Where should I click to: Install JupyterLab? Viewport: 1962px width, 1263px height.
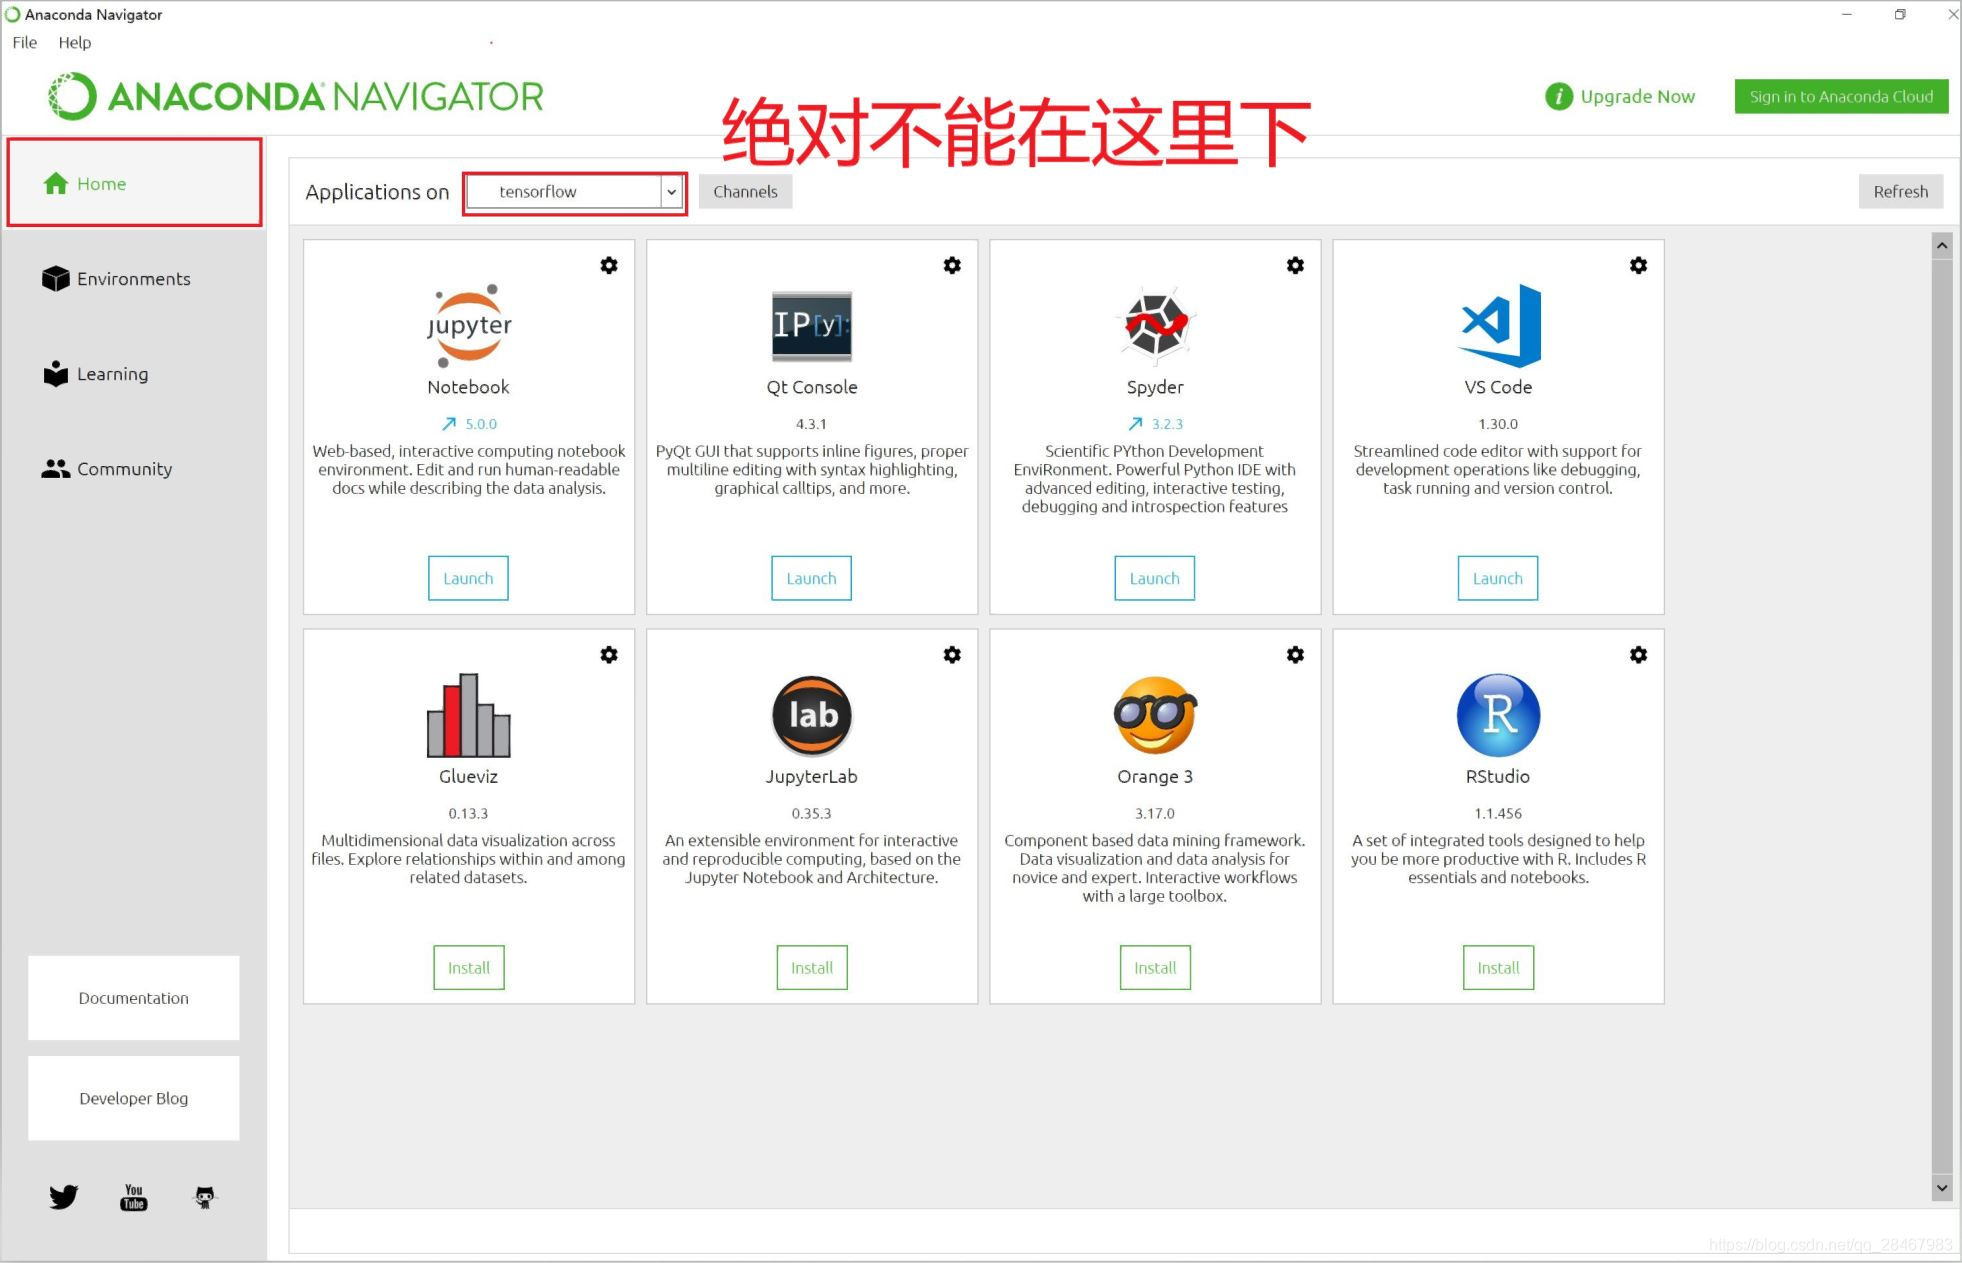(x=812, y=967)
